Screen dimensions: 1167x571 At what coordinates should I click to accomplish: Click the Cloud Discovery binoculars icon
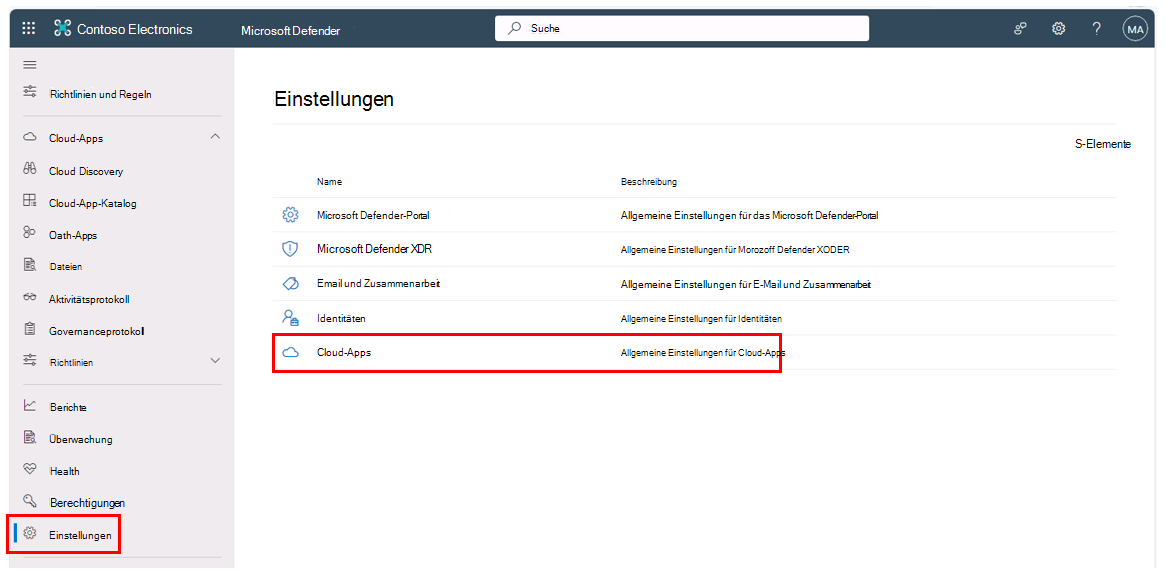[x=30, y=169]
